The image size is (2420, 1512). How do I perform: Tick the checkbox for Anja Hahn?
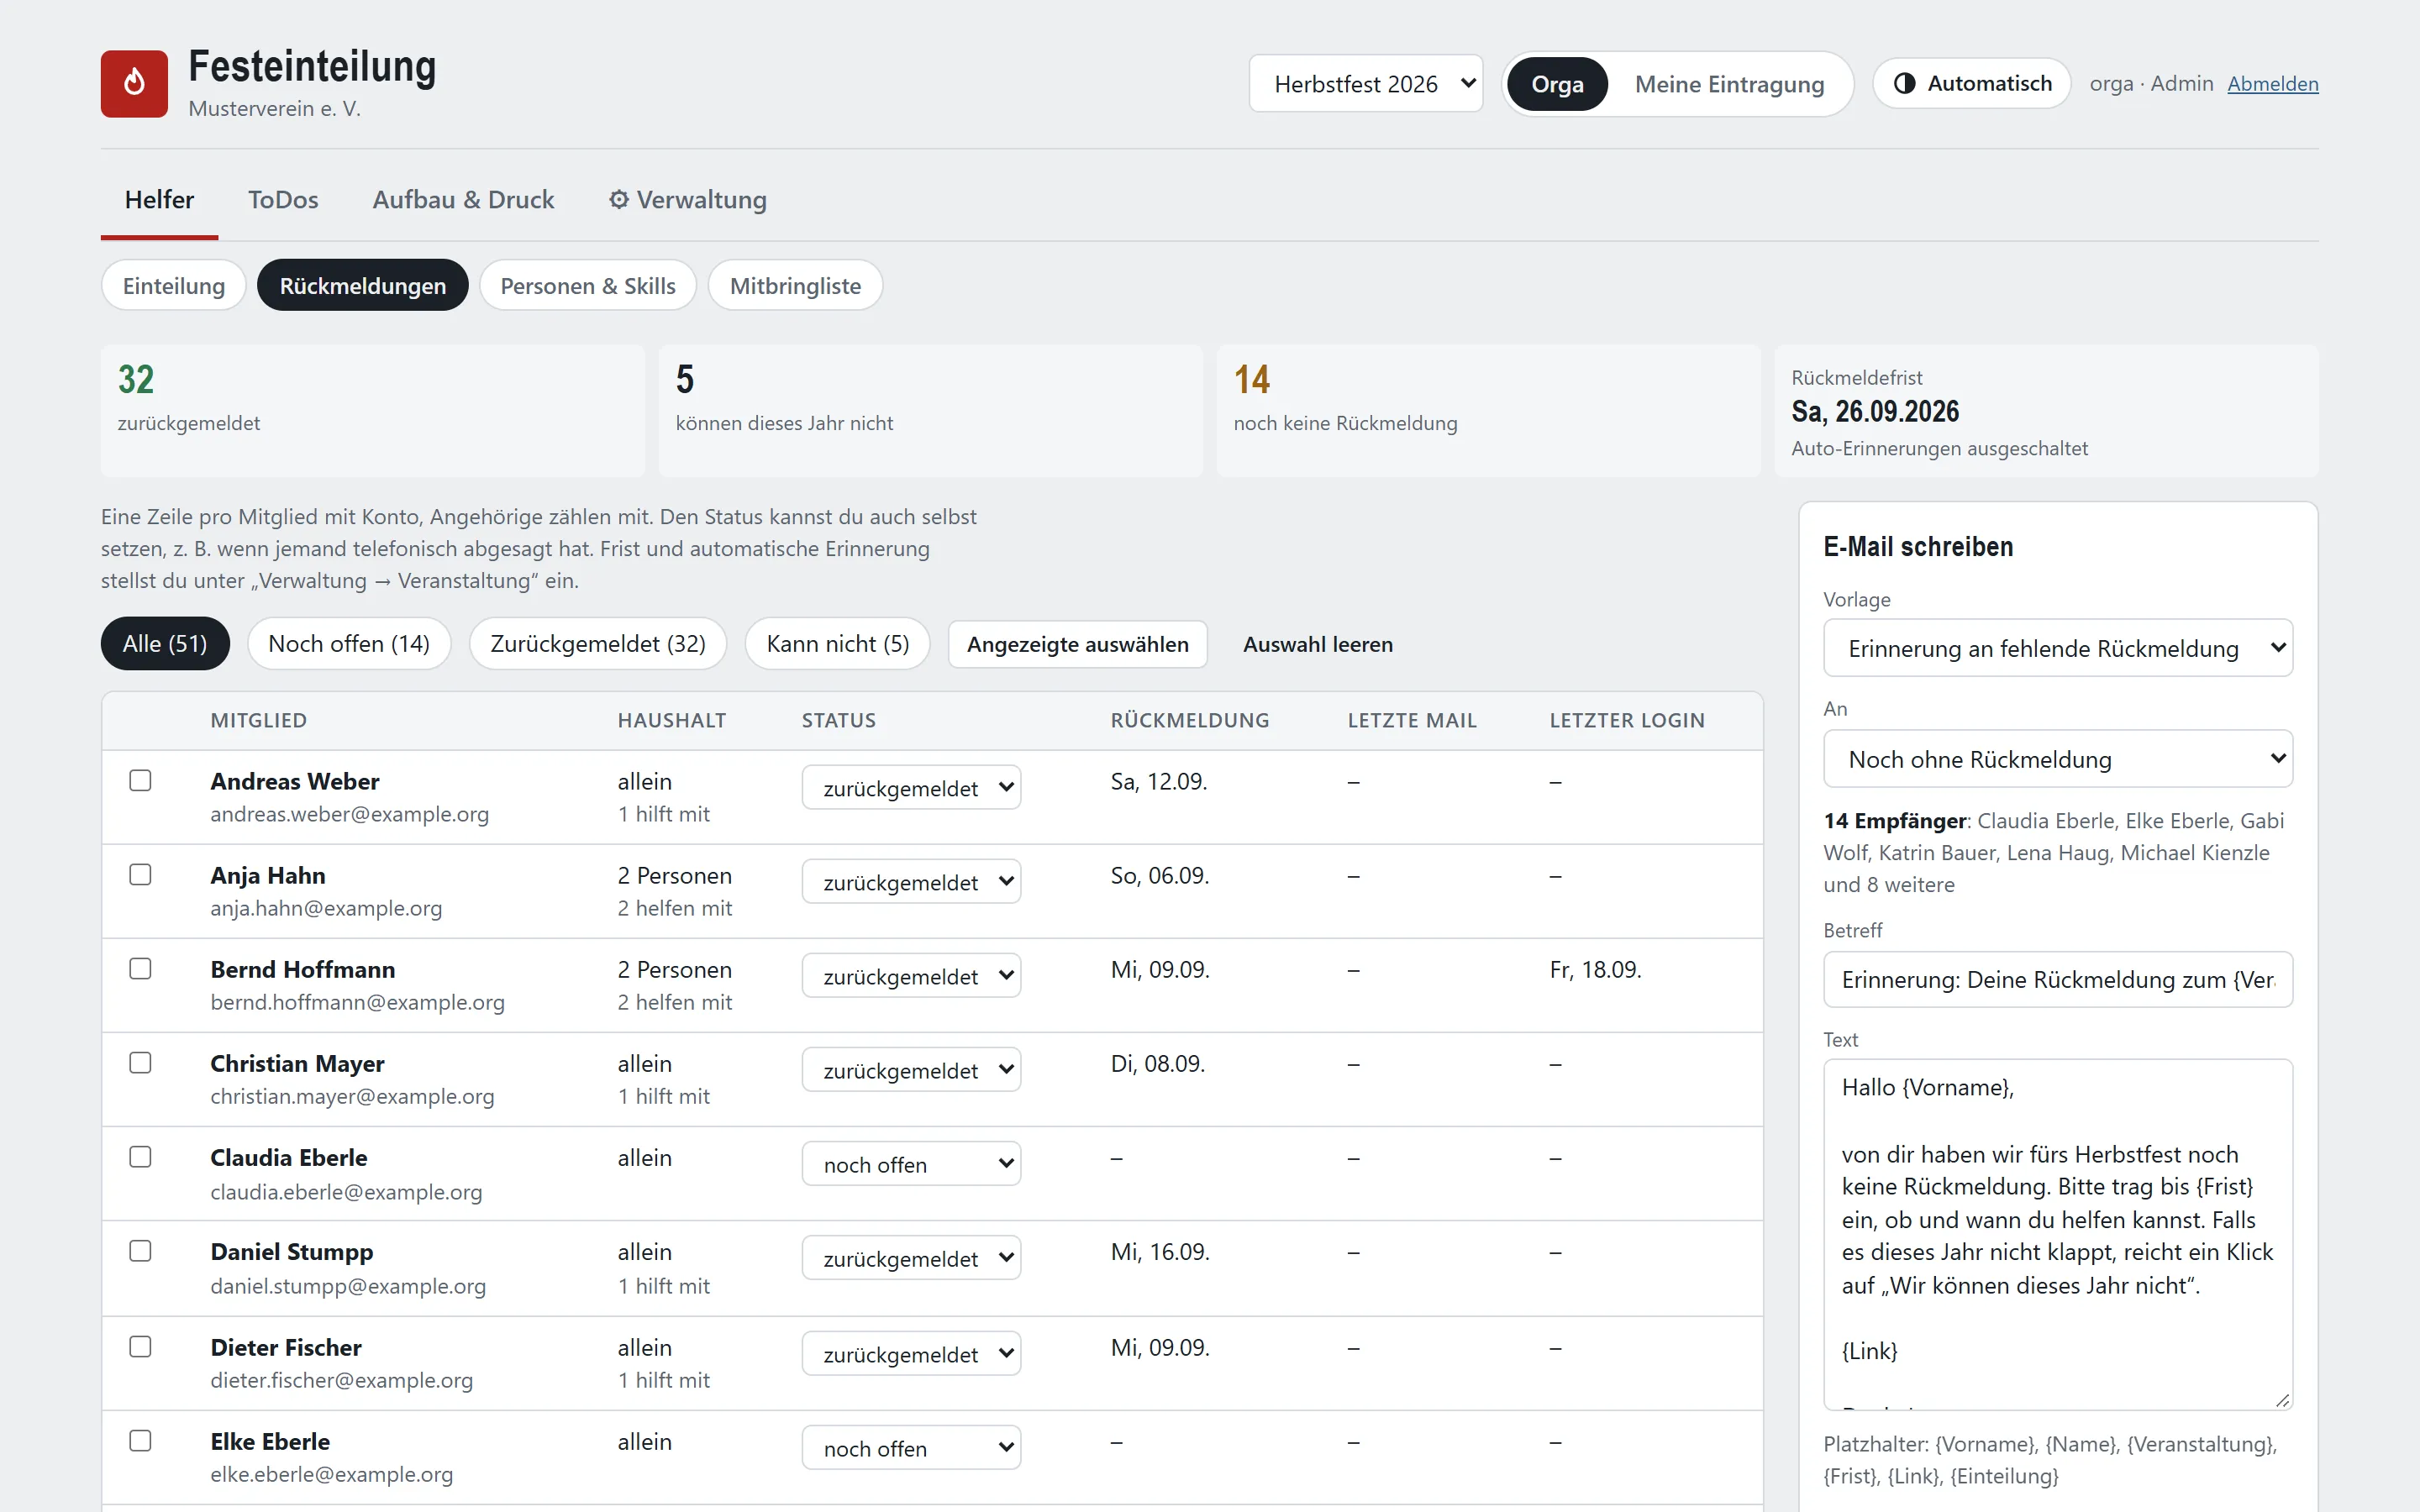140,875
